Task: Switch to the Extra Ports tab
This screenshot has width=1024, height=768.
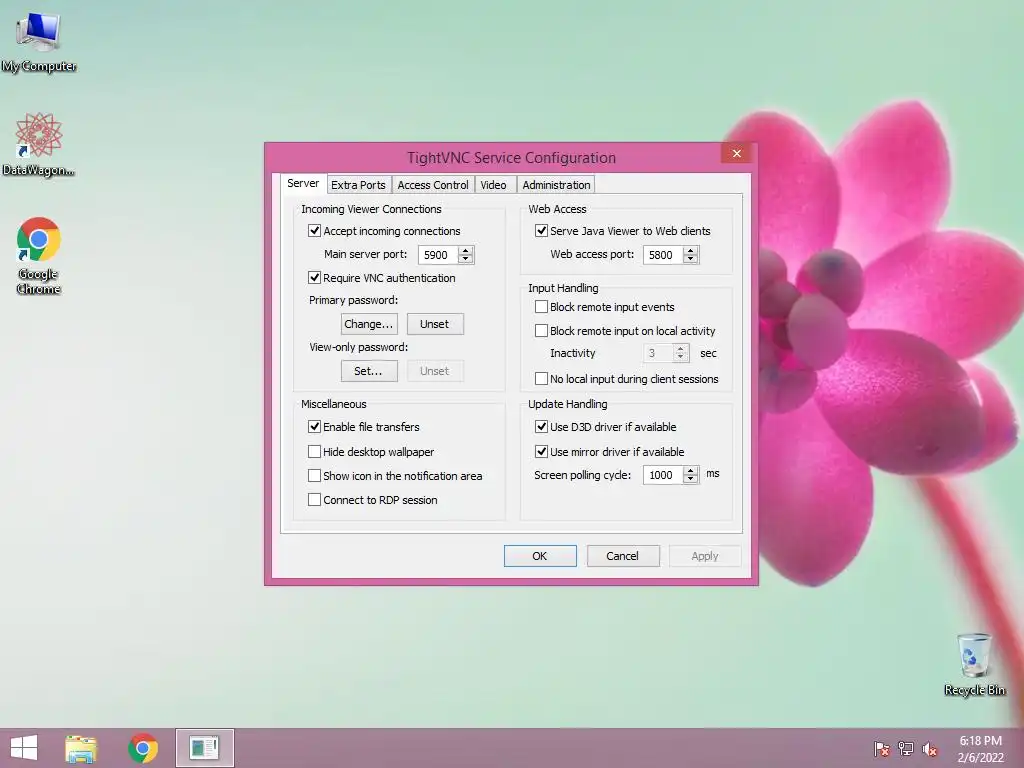Action: (x=358, y=185)
